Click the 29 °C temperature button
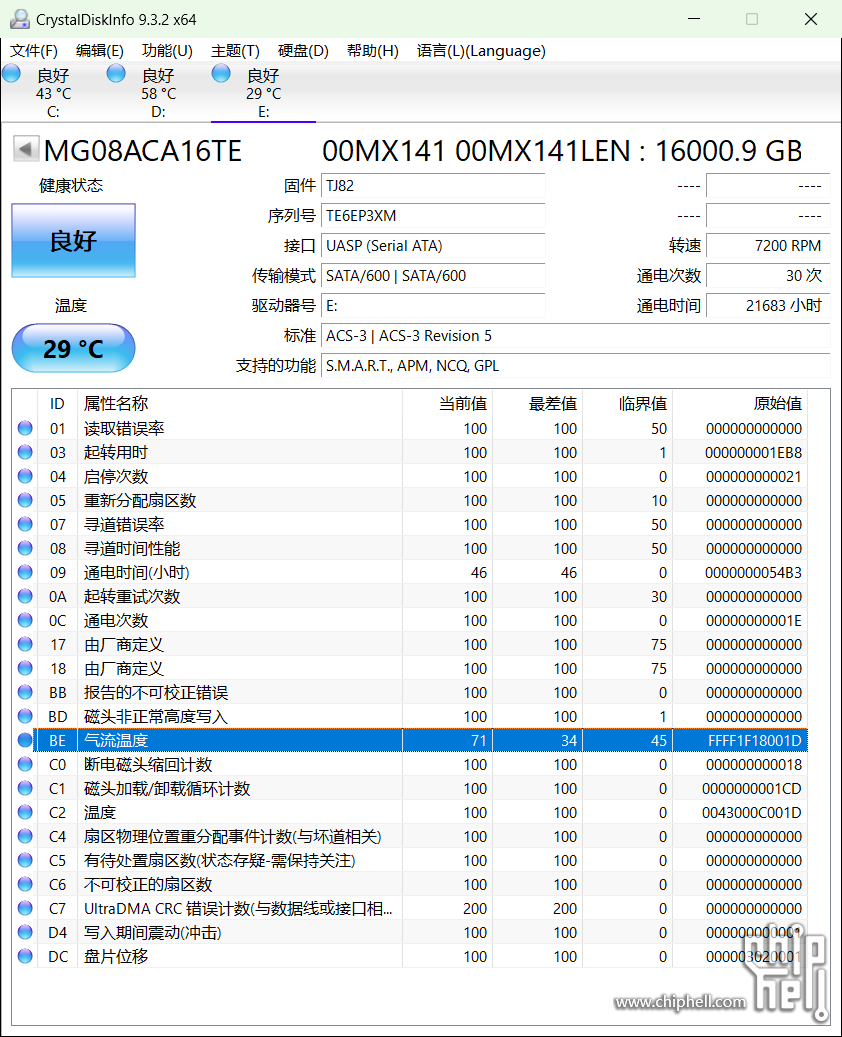Screen dimensions: 842x1037 tap(73, 348)
